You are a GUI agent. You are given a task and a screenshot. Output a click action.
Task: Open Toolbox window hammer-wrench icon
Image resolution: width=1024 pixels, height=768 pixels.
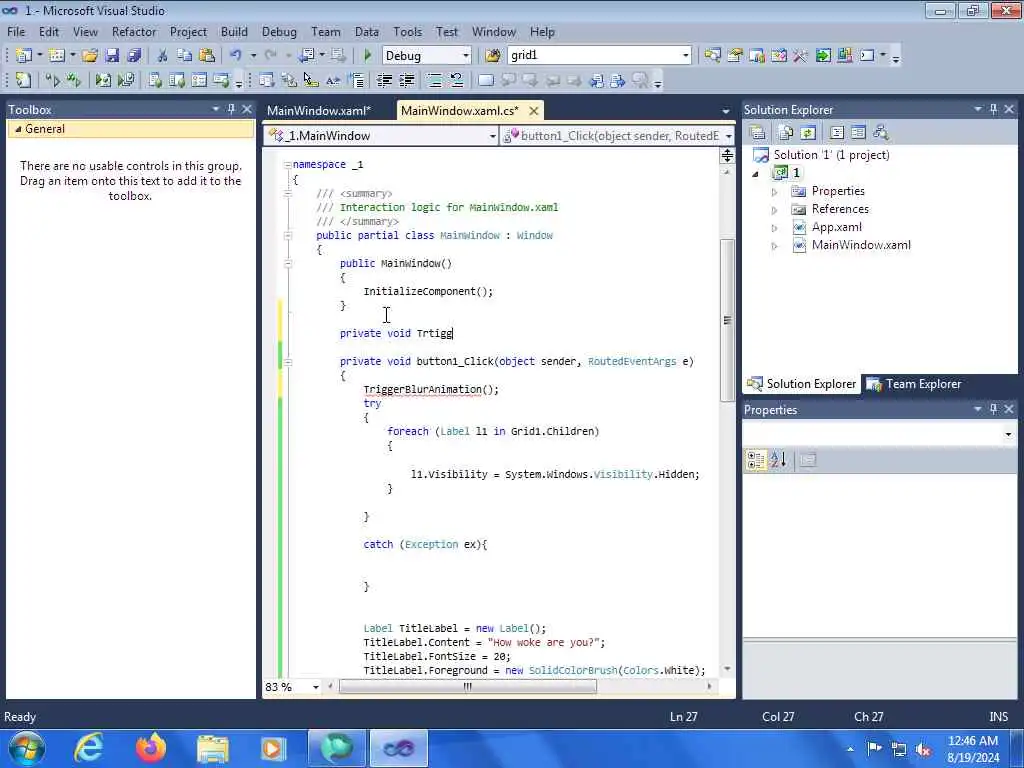800,56
